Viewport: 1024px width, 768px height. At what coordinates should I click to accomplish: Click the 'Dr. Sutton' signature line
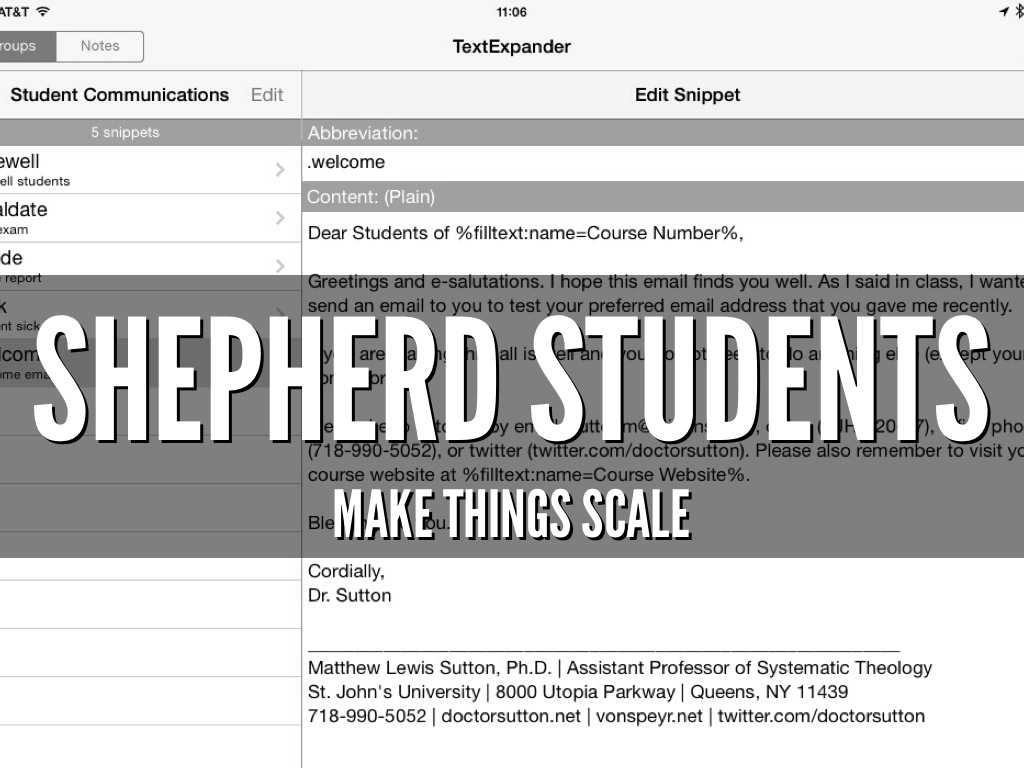[x=349, y=596]
